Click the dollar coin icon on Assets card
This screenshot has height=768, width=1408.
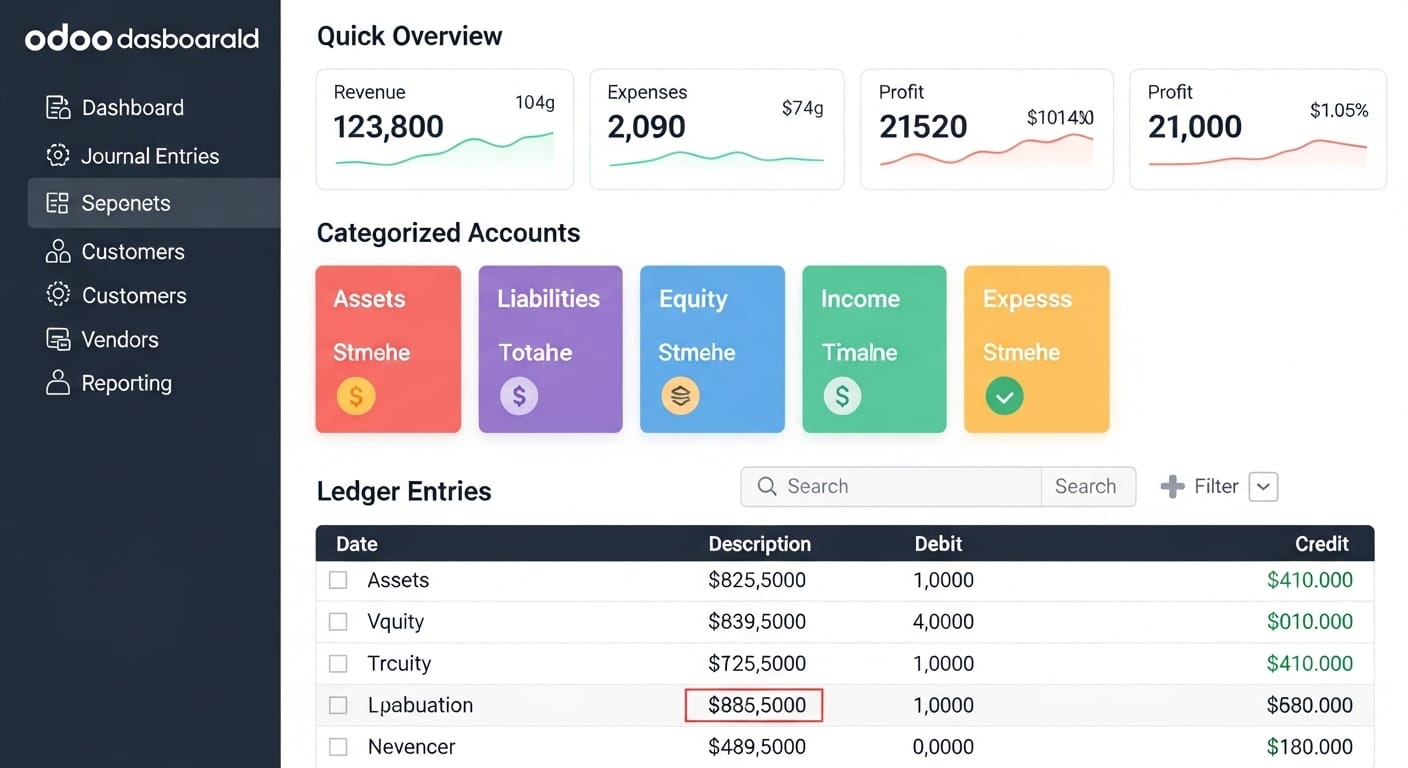pos(356,396)
